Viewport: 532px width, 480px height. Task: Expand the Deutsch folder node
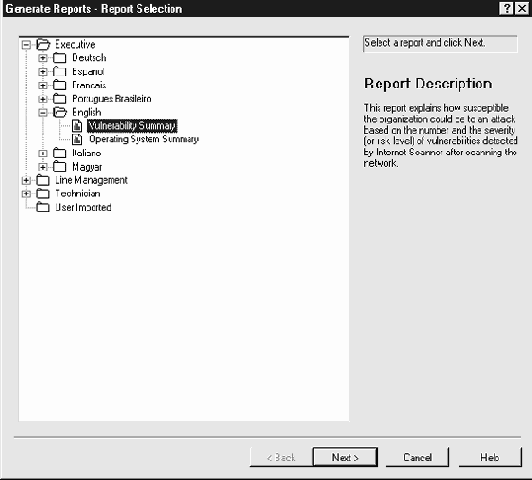[43, 58]
